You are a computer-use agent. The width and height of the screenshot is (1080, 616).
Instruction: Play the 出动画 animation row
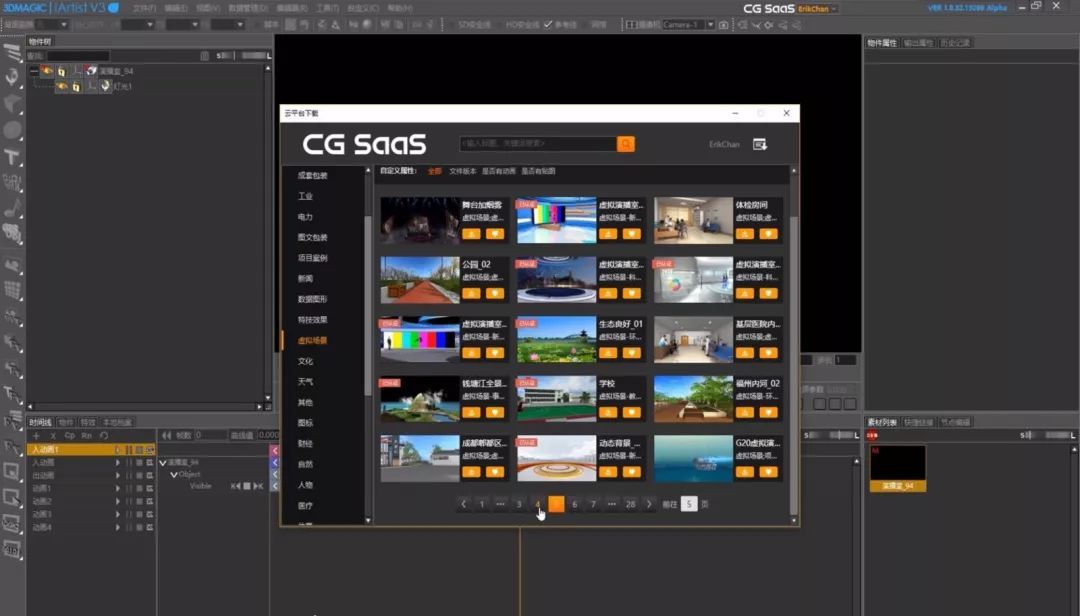point(118,475)
